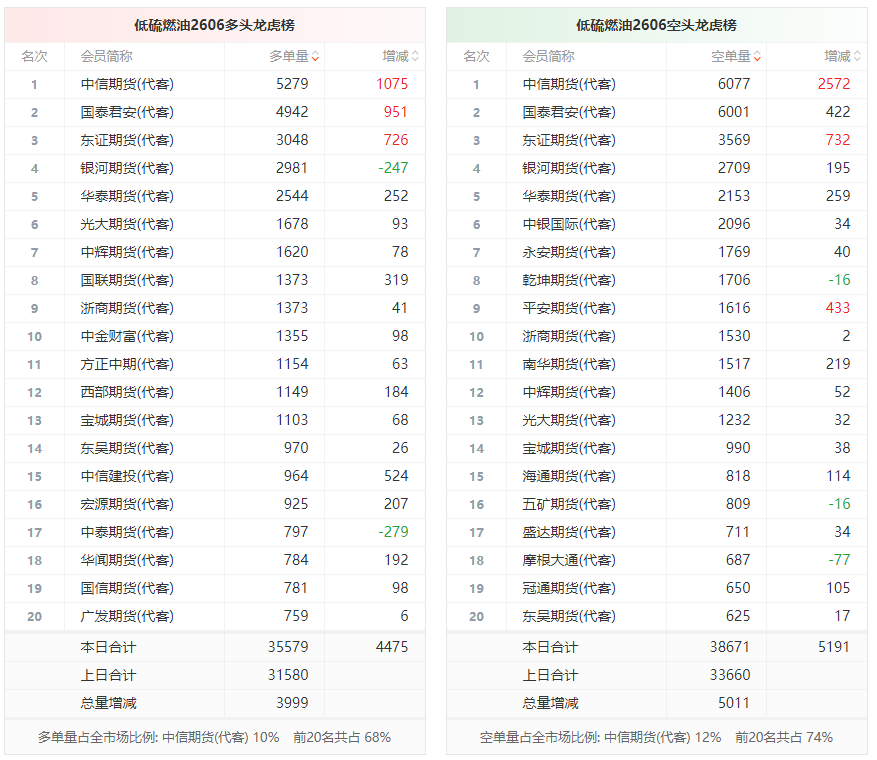The image size is (877, 760).
Task: Sort short table by 空单量 sort arrows
Action: (757, 56)
